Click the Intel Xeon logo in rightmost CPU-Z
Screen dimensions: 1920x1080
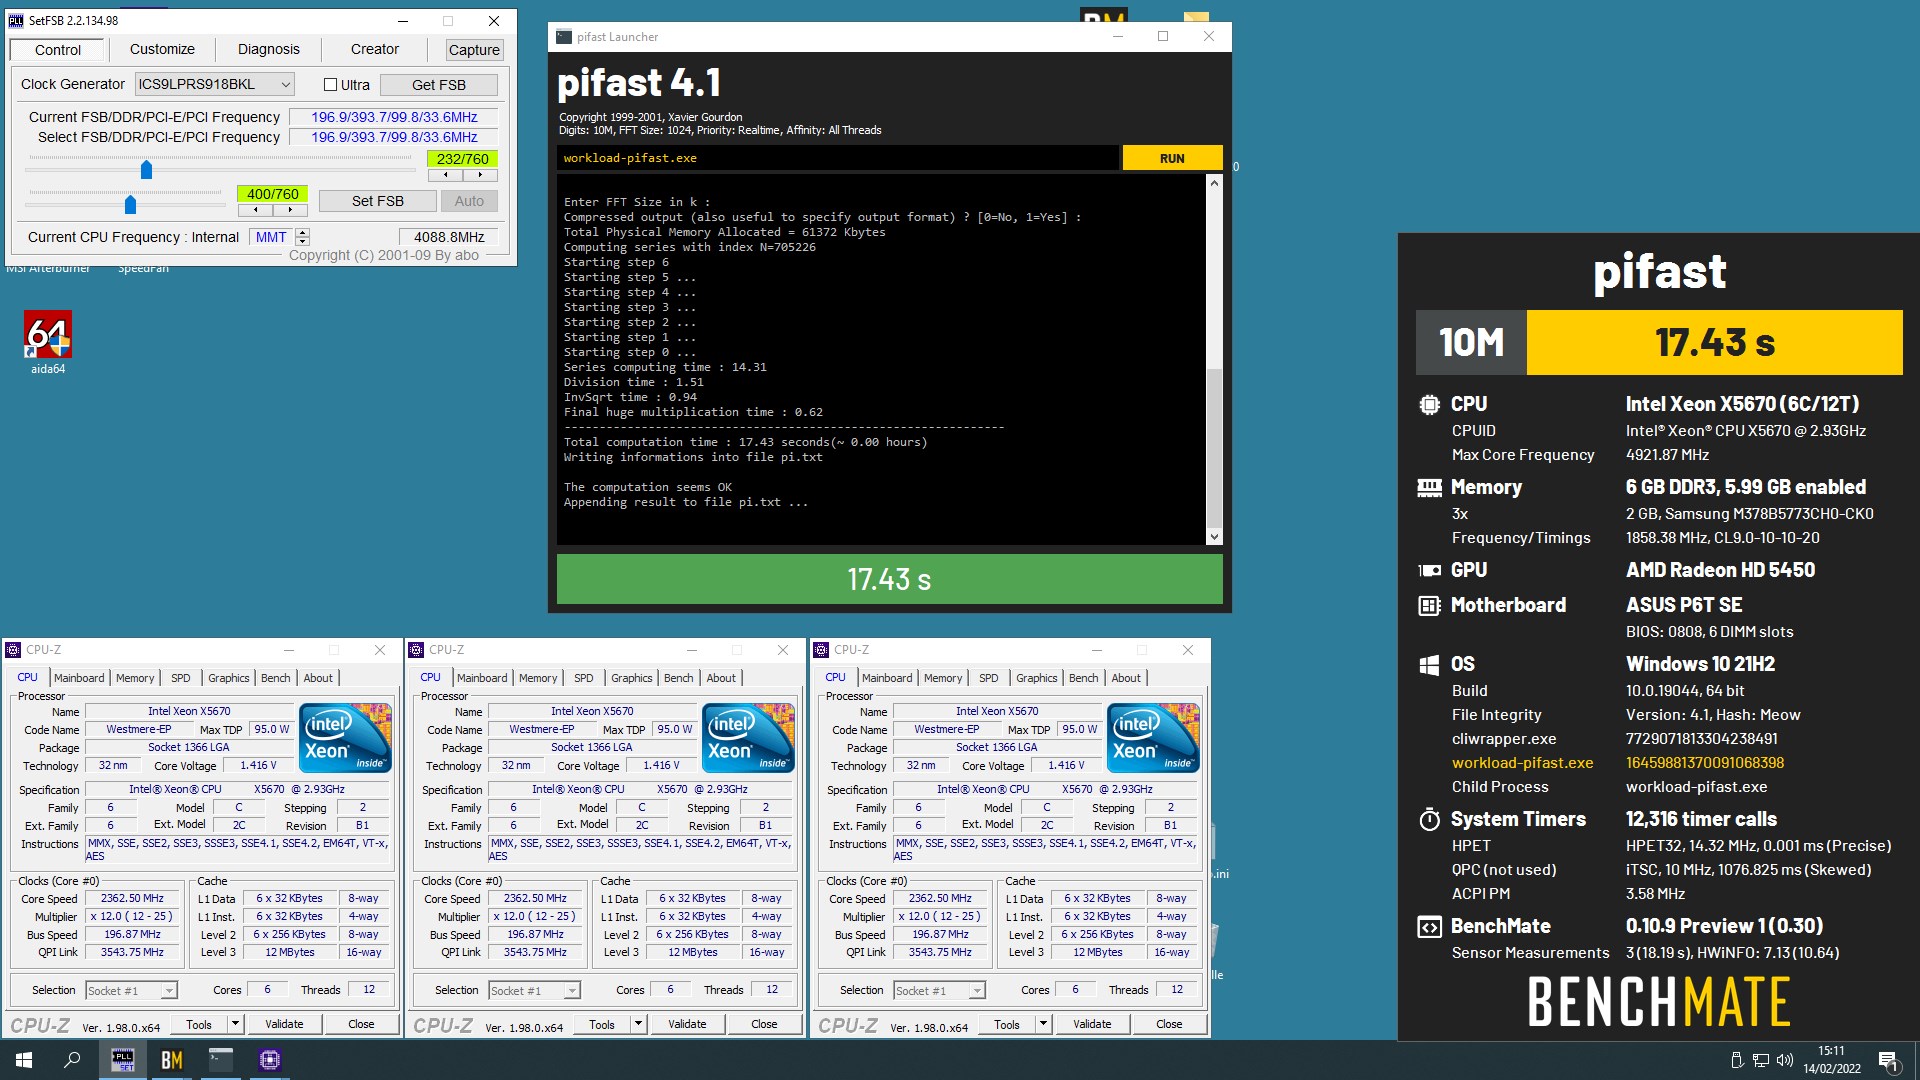click(x=1154, y=737)
